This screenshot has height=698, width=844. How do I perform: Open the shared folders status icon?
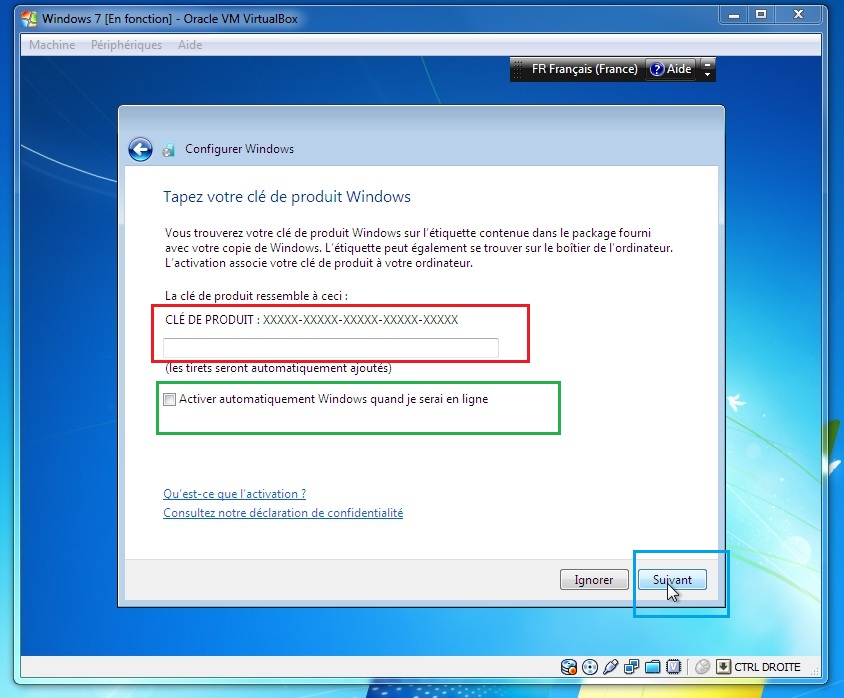click(653, 667)
